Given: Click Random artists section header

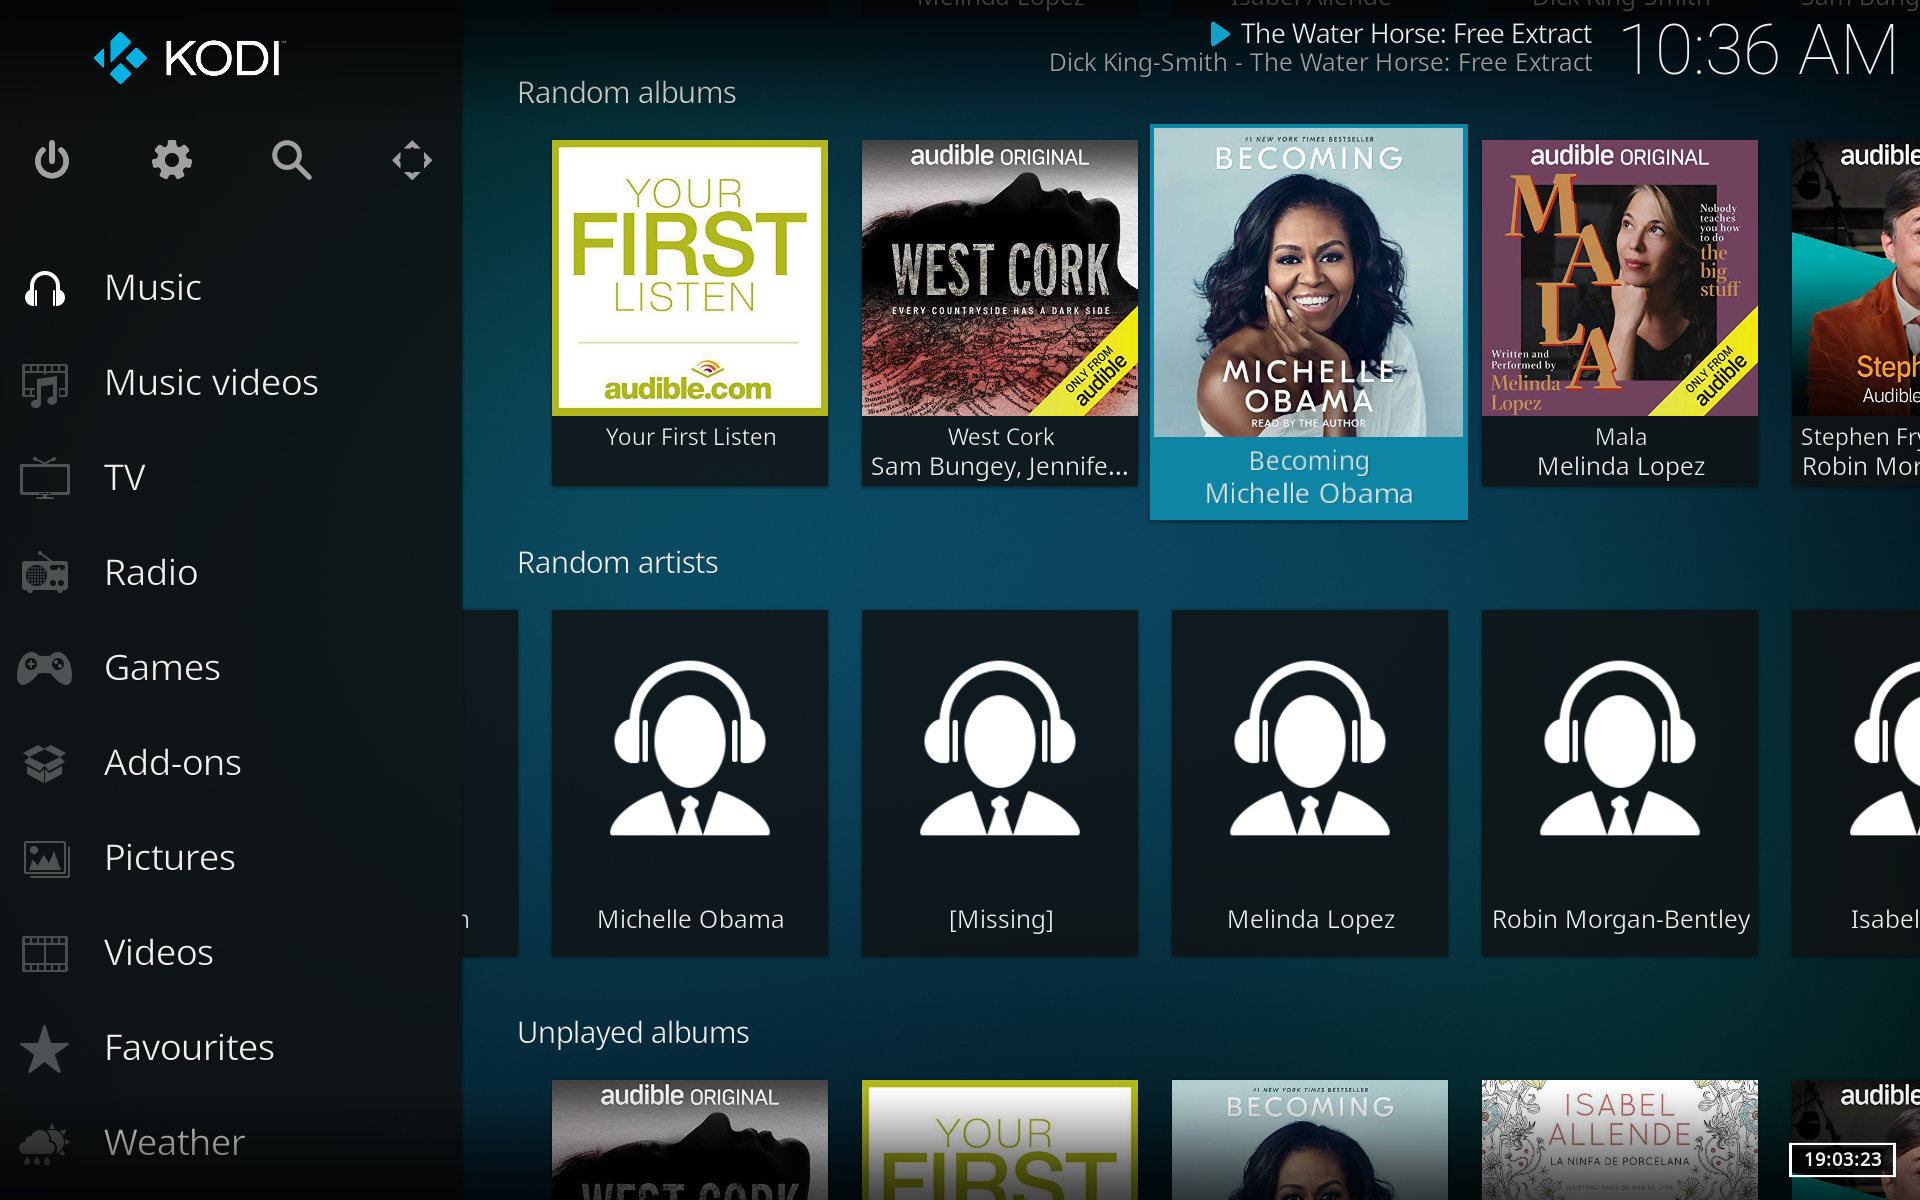Looking at the screenshot, I should pos(617,560).
